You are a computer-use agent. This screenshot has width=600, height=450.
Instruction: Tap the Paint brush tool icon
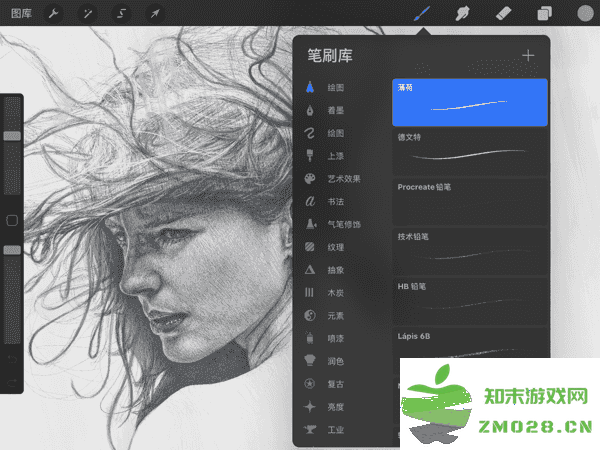coord(423,14)
